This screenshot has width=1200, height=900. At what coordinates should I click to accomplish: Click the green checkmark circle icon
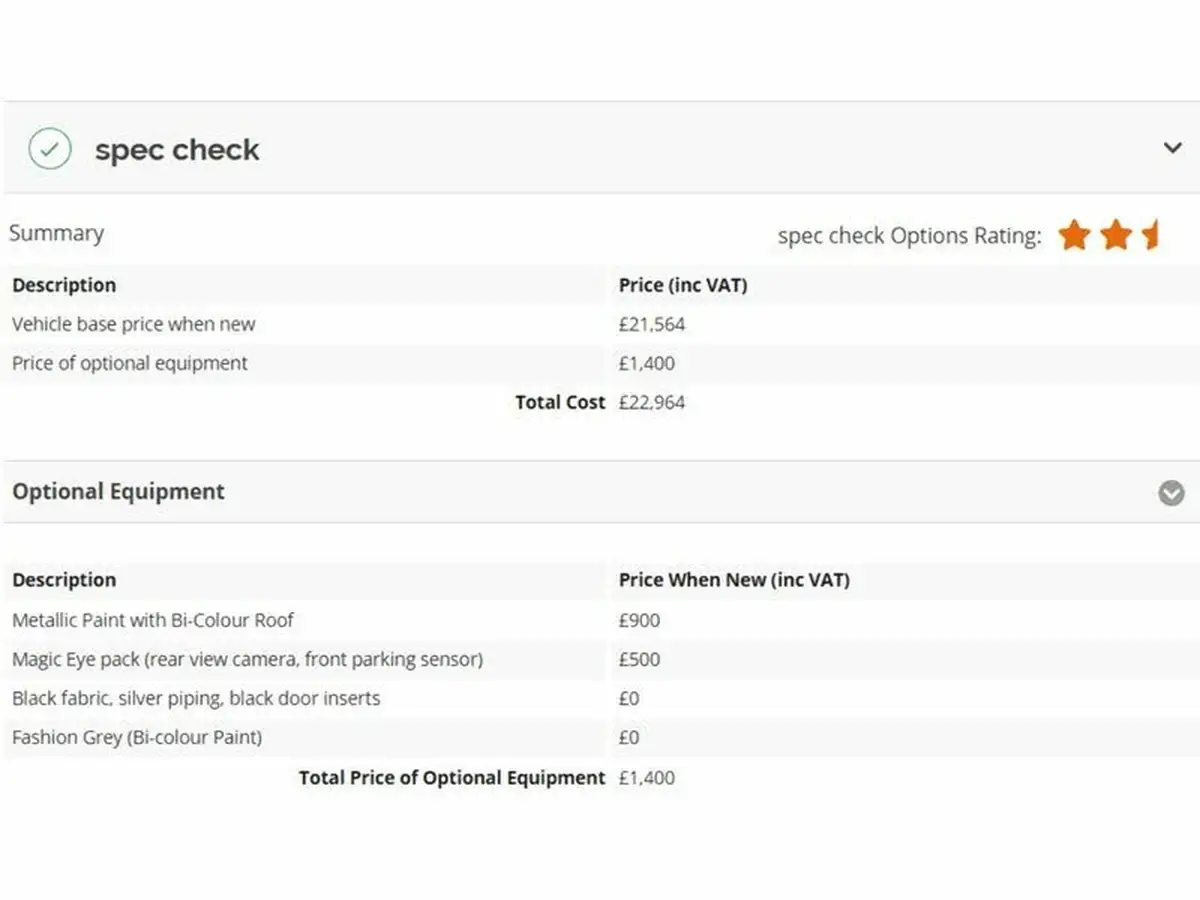point(50,150)
